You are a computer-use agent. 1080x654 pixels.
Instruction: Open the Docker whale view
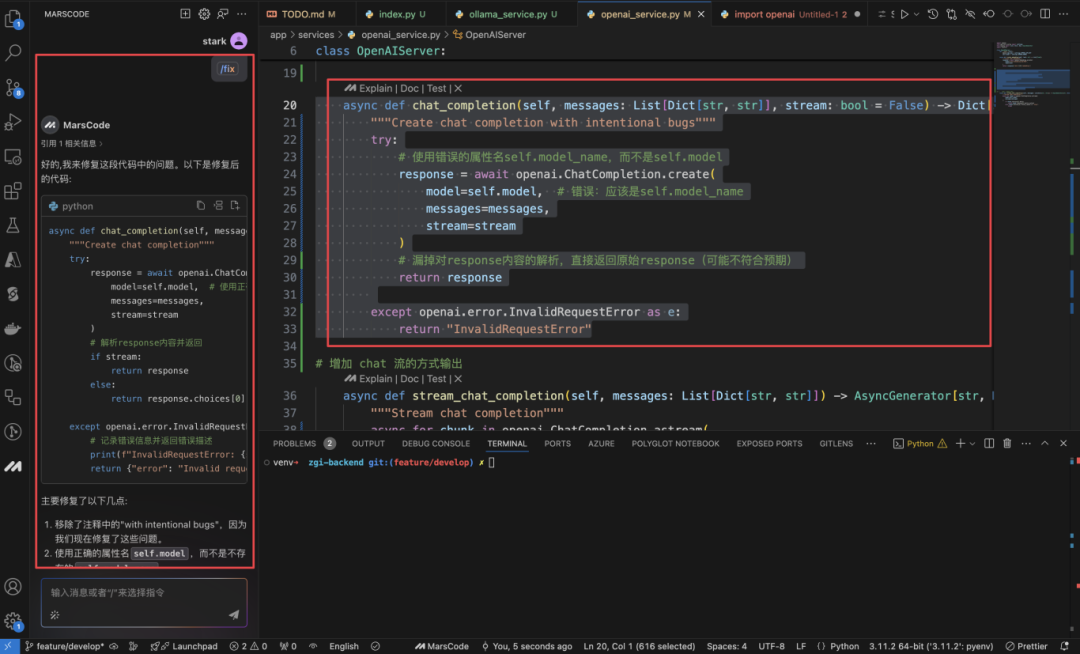[13, 328]
